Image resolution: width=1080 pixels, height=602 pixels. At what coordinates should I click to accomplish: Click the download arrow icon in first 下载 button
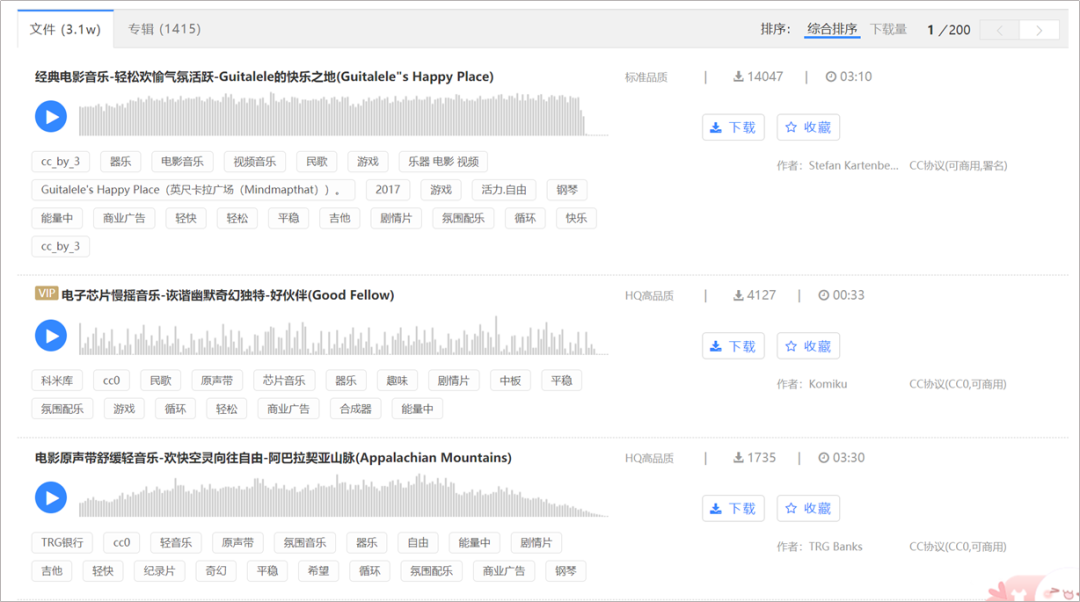click(x=716, y=126)
